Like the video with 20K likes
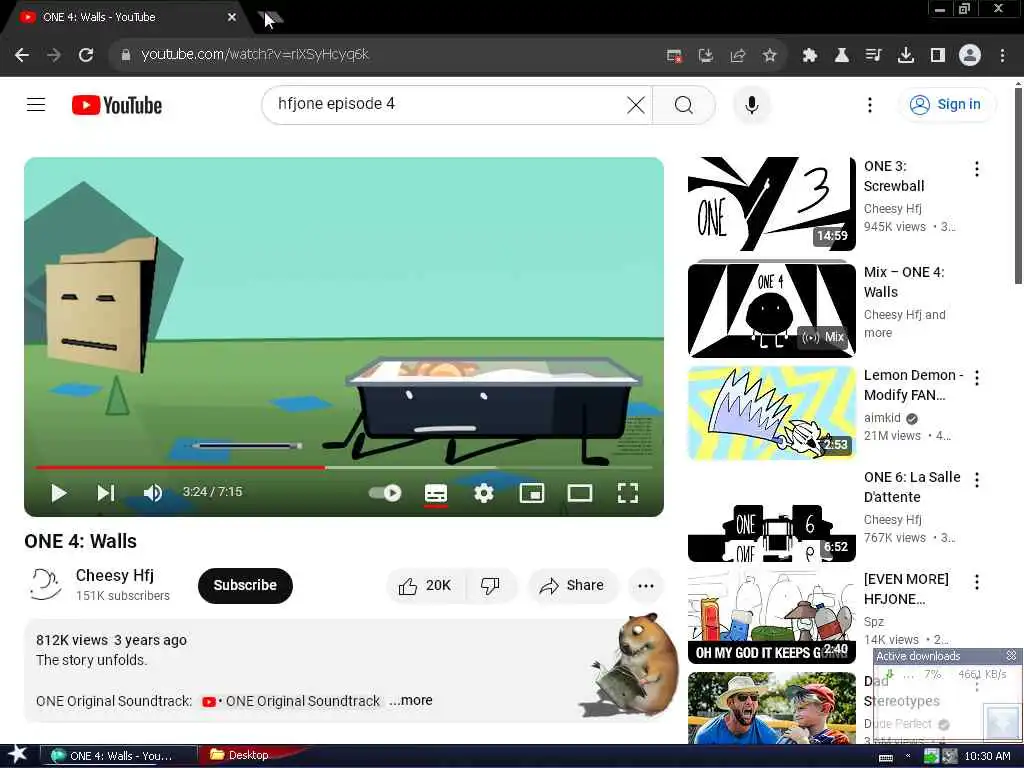The height and width of the screenshot is (768, 1024). 425,585
